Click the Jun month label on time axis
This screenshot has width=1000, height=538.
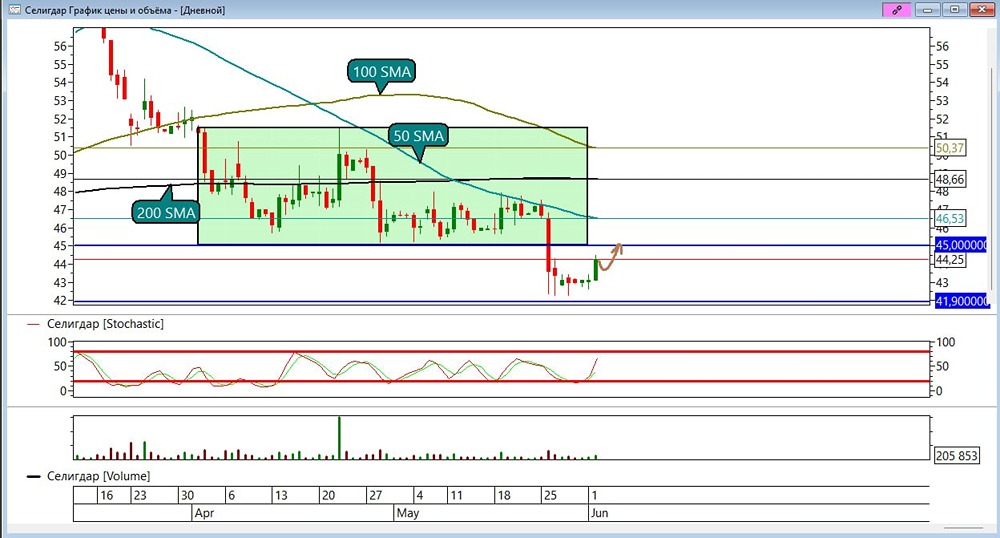(599, 513)
